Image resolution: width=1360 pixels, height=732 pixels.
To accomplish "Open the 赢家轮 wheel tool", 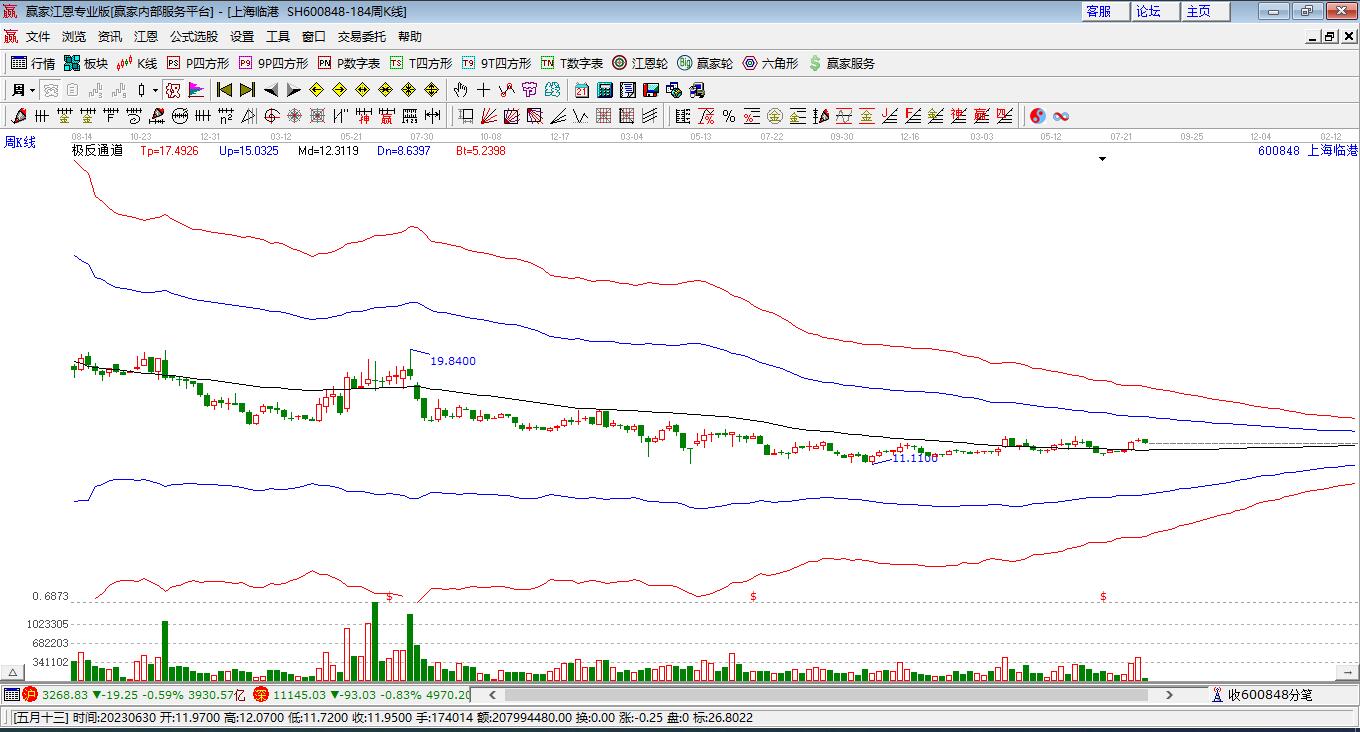I will (705, 63).
